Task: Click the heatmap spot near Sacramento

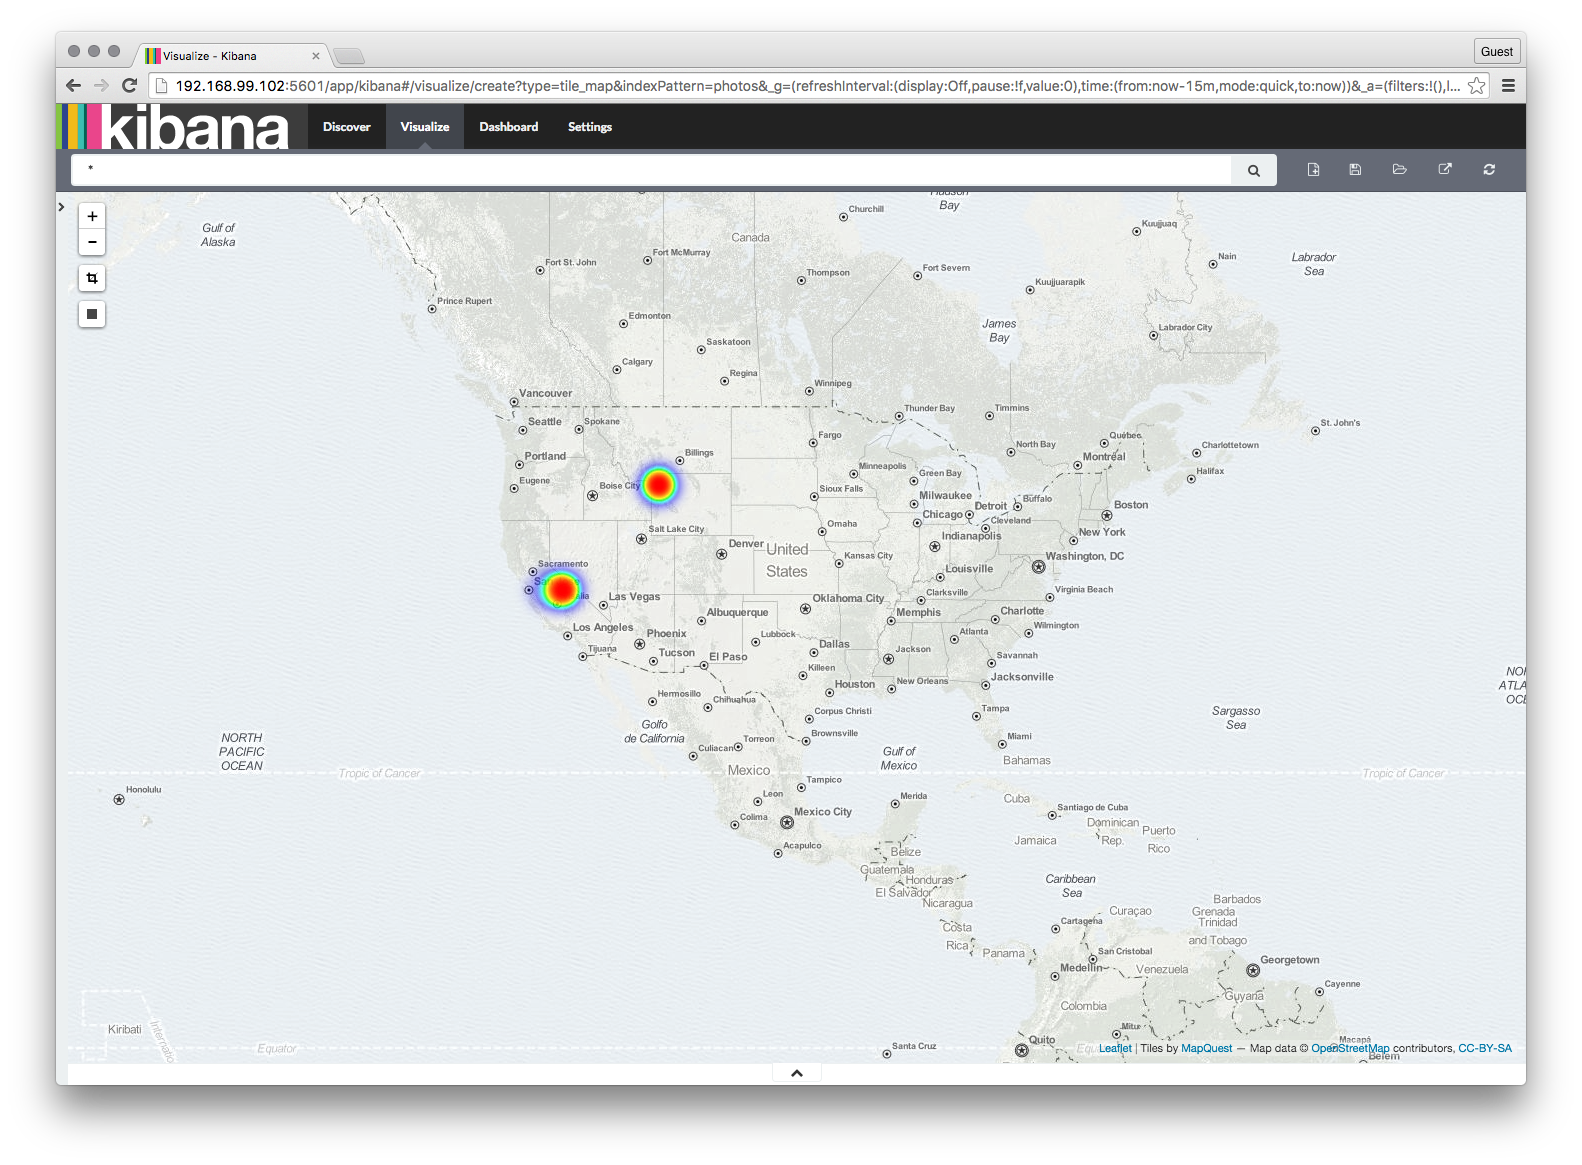Action: pyautogui.click(x=561, y=590)
